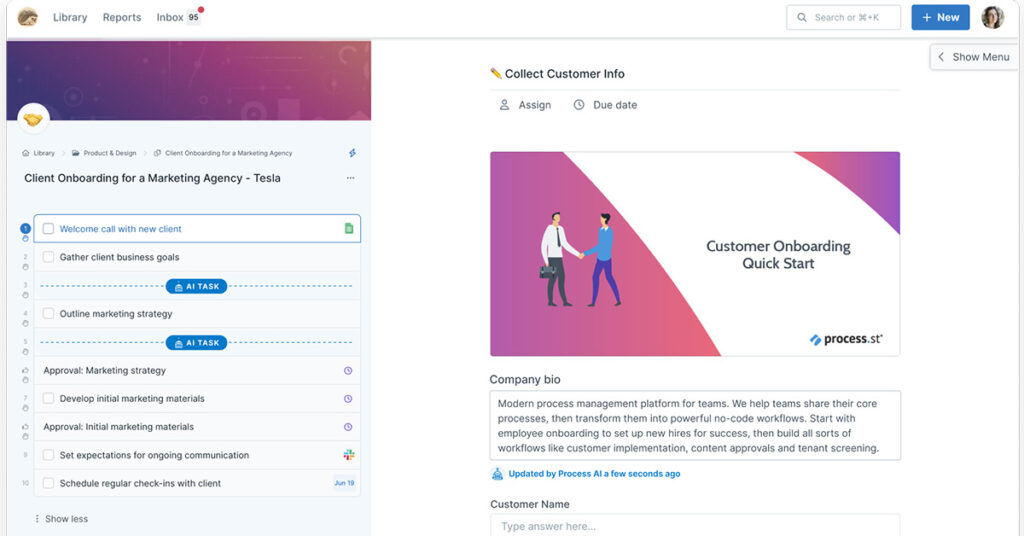The height and width of the screenshot is (536, 1024).
Task: Mark Outline marketing strategy as complete
Action: click(48, 314)
